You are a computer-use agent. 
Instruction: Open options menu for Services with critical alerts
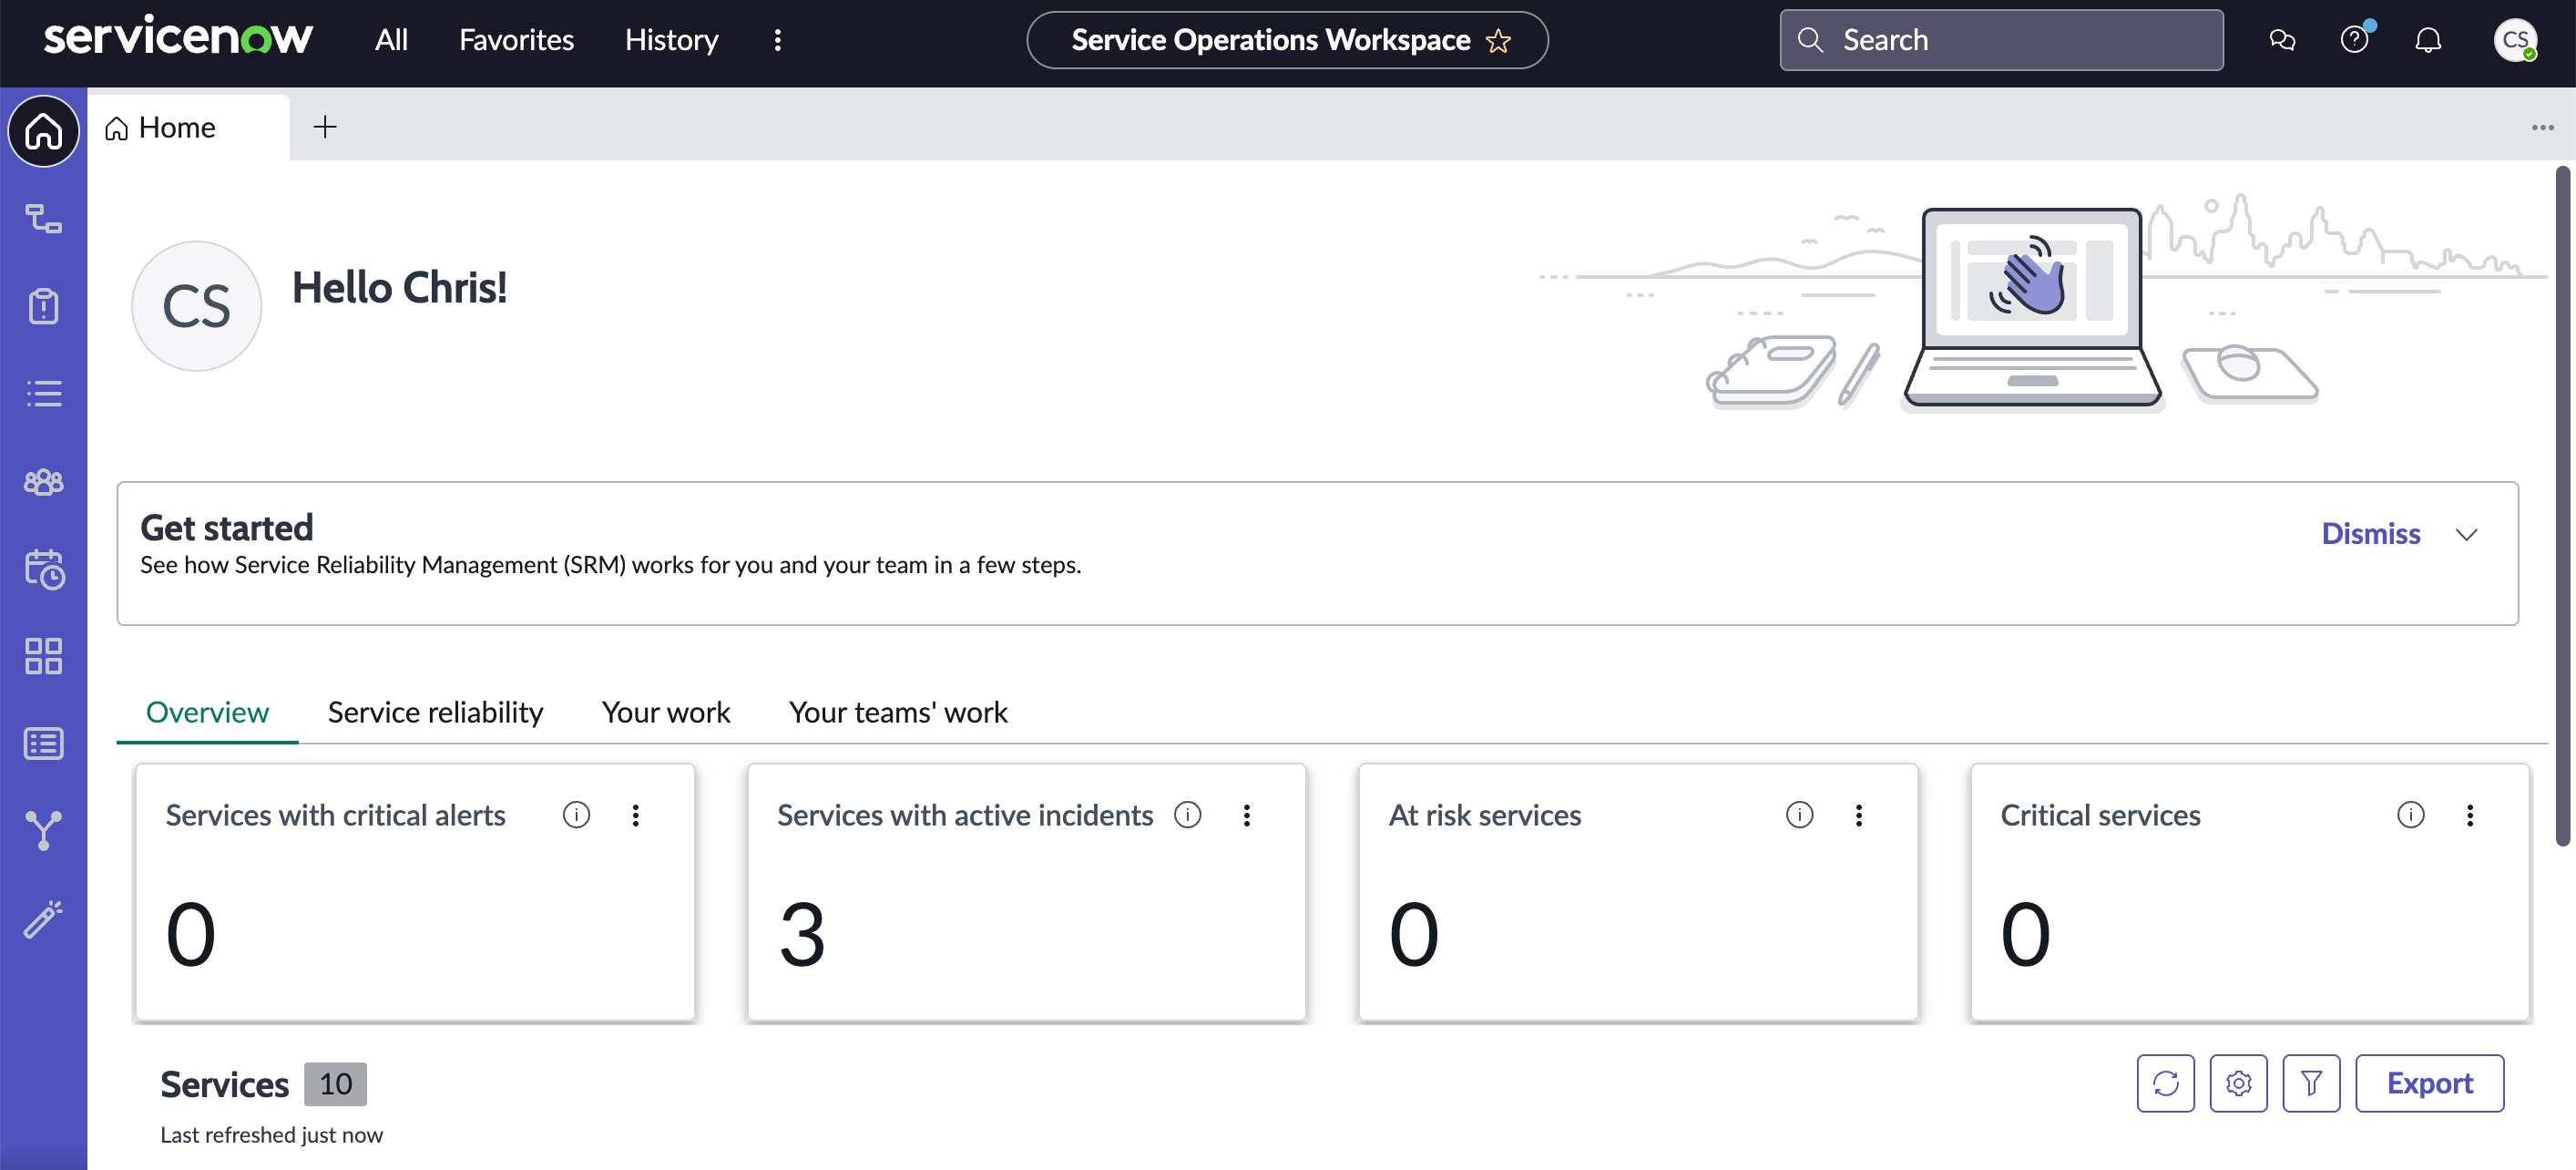635,815
